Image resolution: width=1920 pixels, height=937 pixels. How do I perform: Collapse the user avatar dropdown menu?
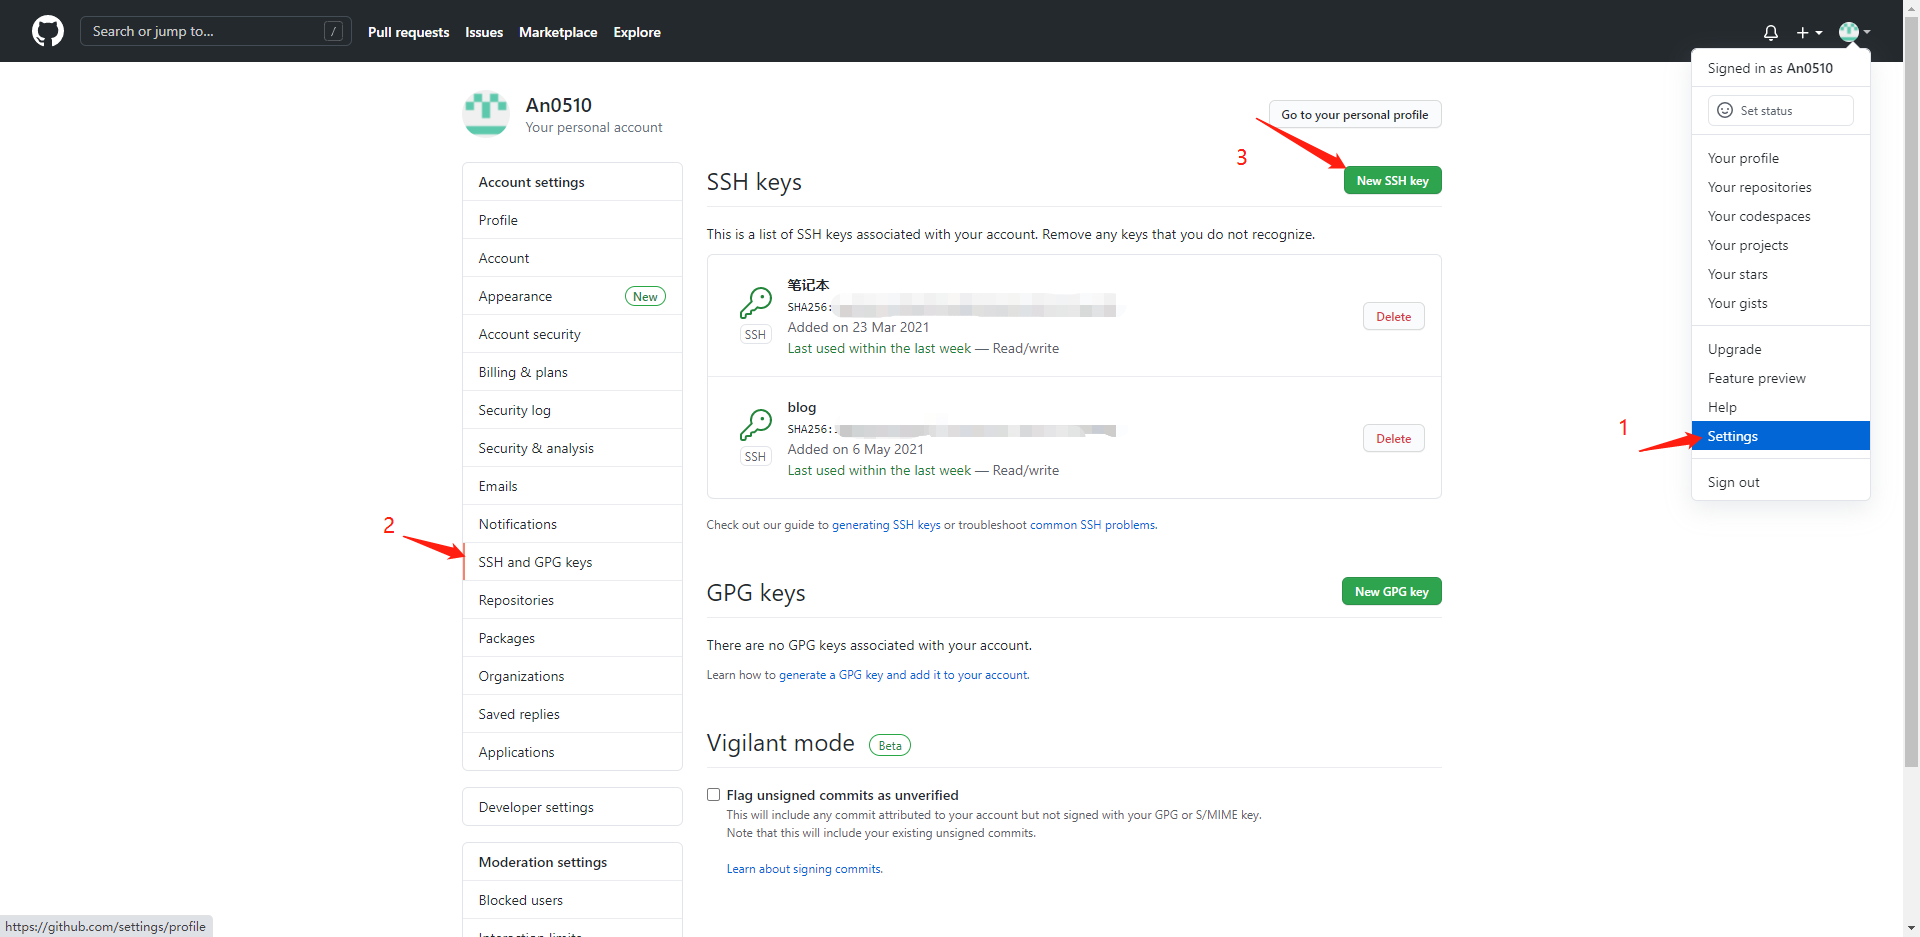pos(1854,32)
